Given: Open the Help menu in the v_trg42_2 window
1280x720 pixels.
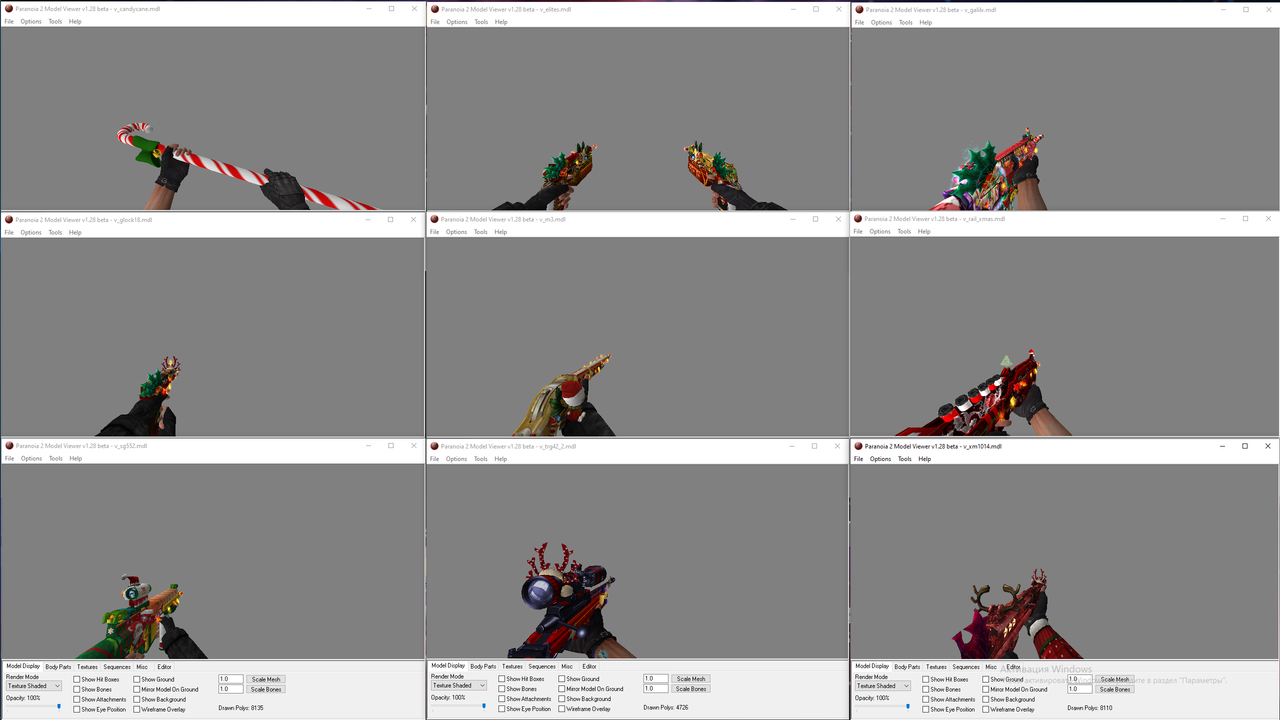Looking at the screenshot, I should [x=501, y=459].
